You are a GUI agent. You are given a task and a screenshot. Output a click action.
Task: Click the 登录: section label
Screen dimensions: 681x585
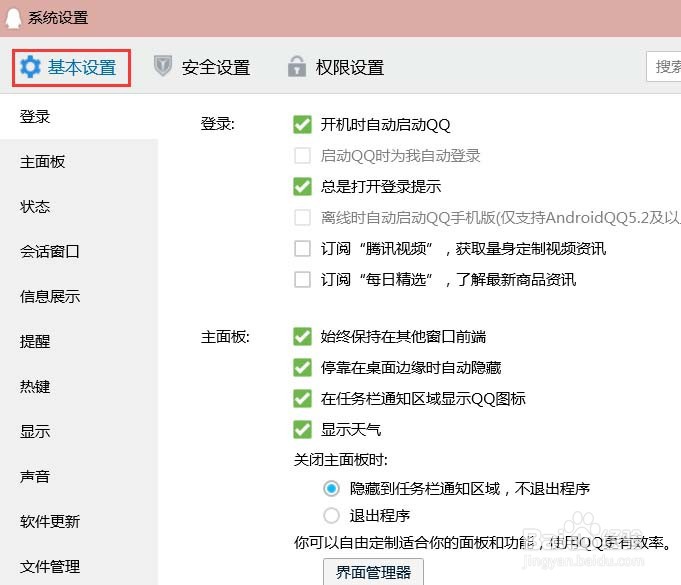pyautogui.click(x=218, y=124)
